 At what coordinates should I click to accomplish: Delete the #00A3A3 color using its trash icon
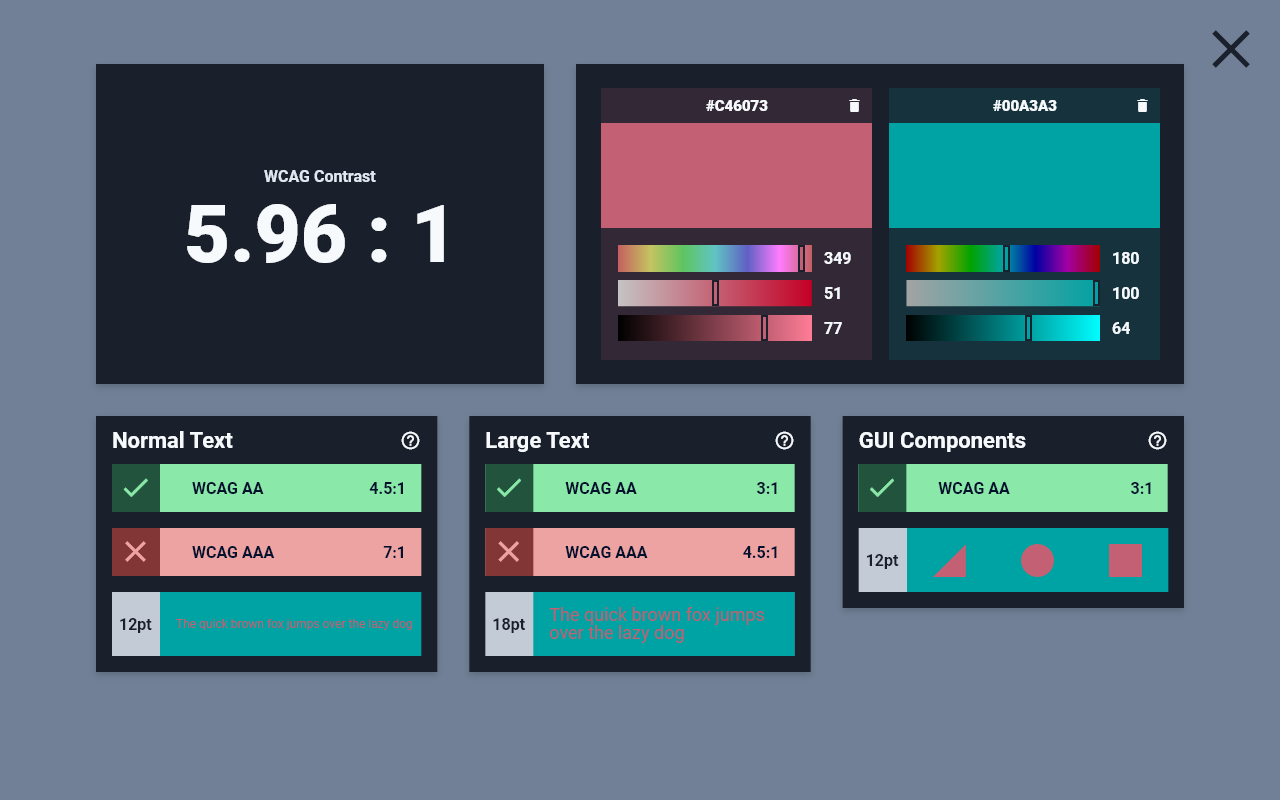click(x=1142, y=104)
